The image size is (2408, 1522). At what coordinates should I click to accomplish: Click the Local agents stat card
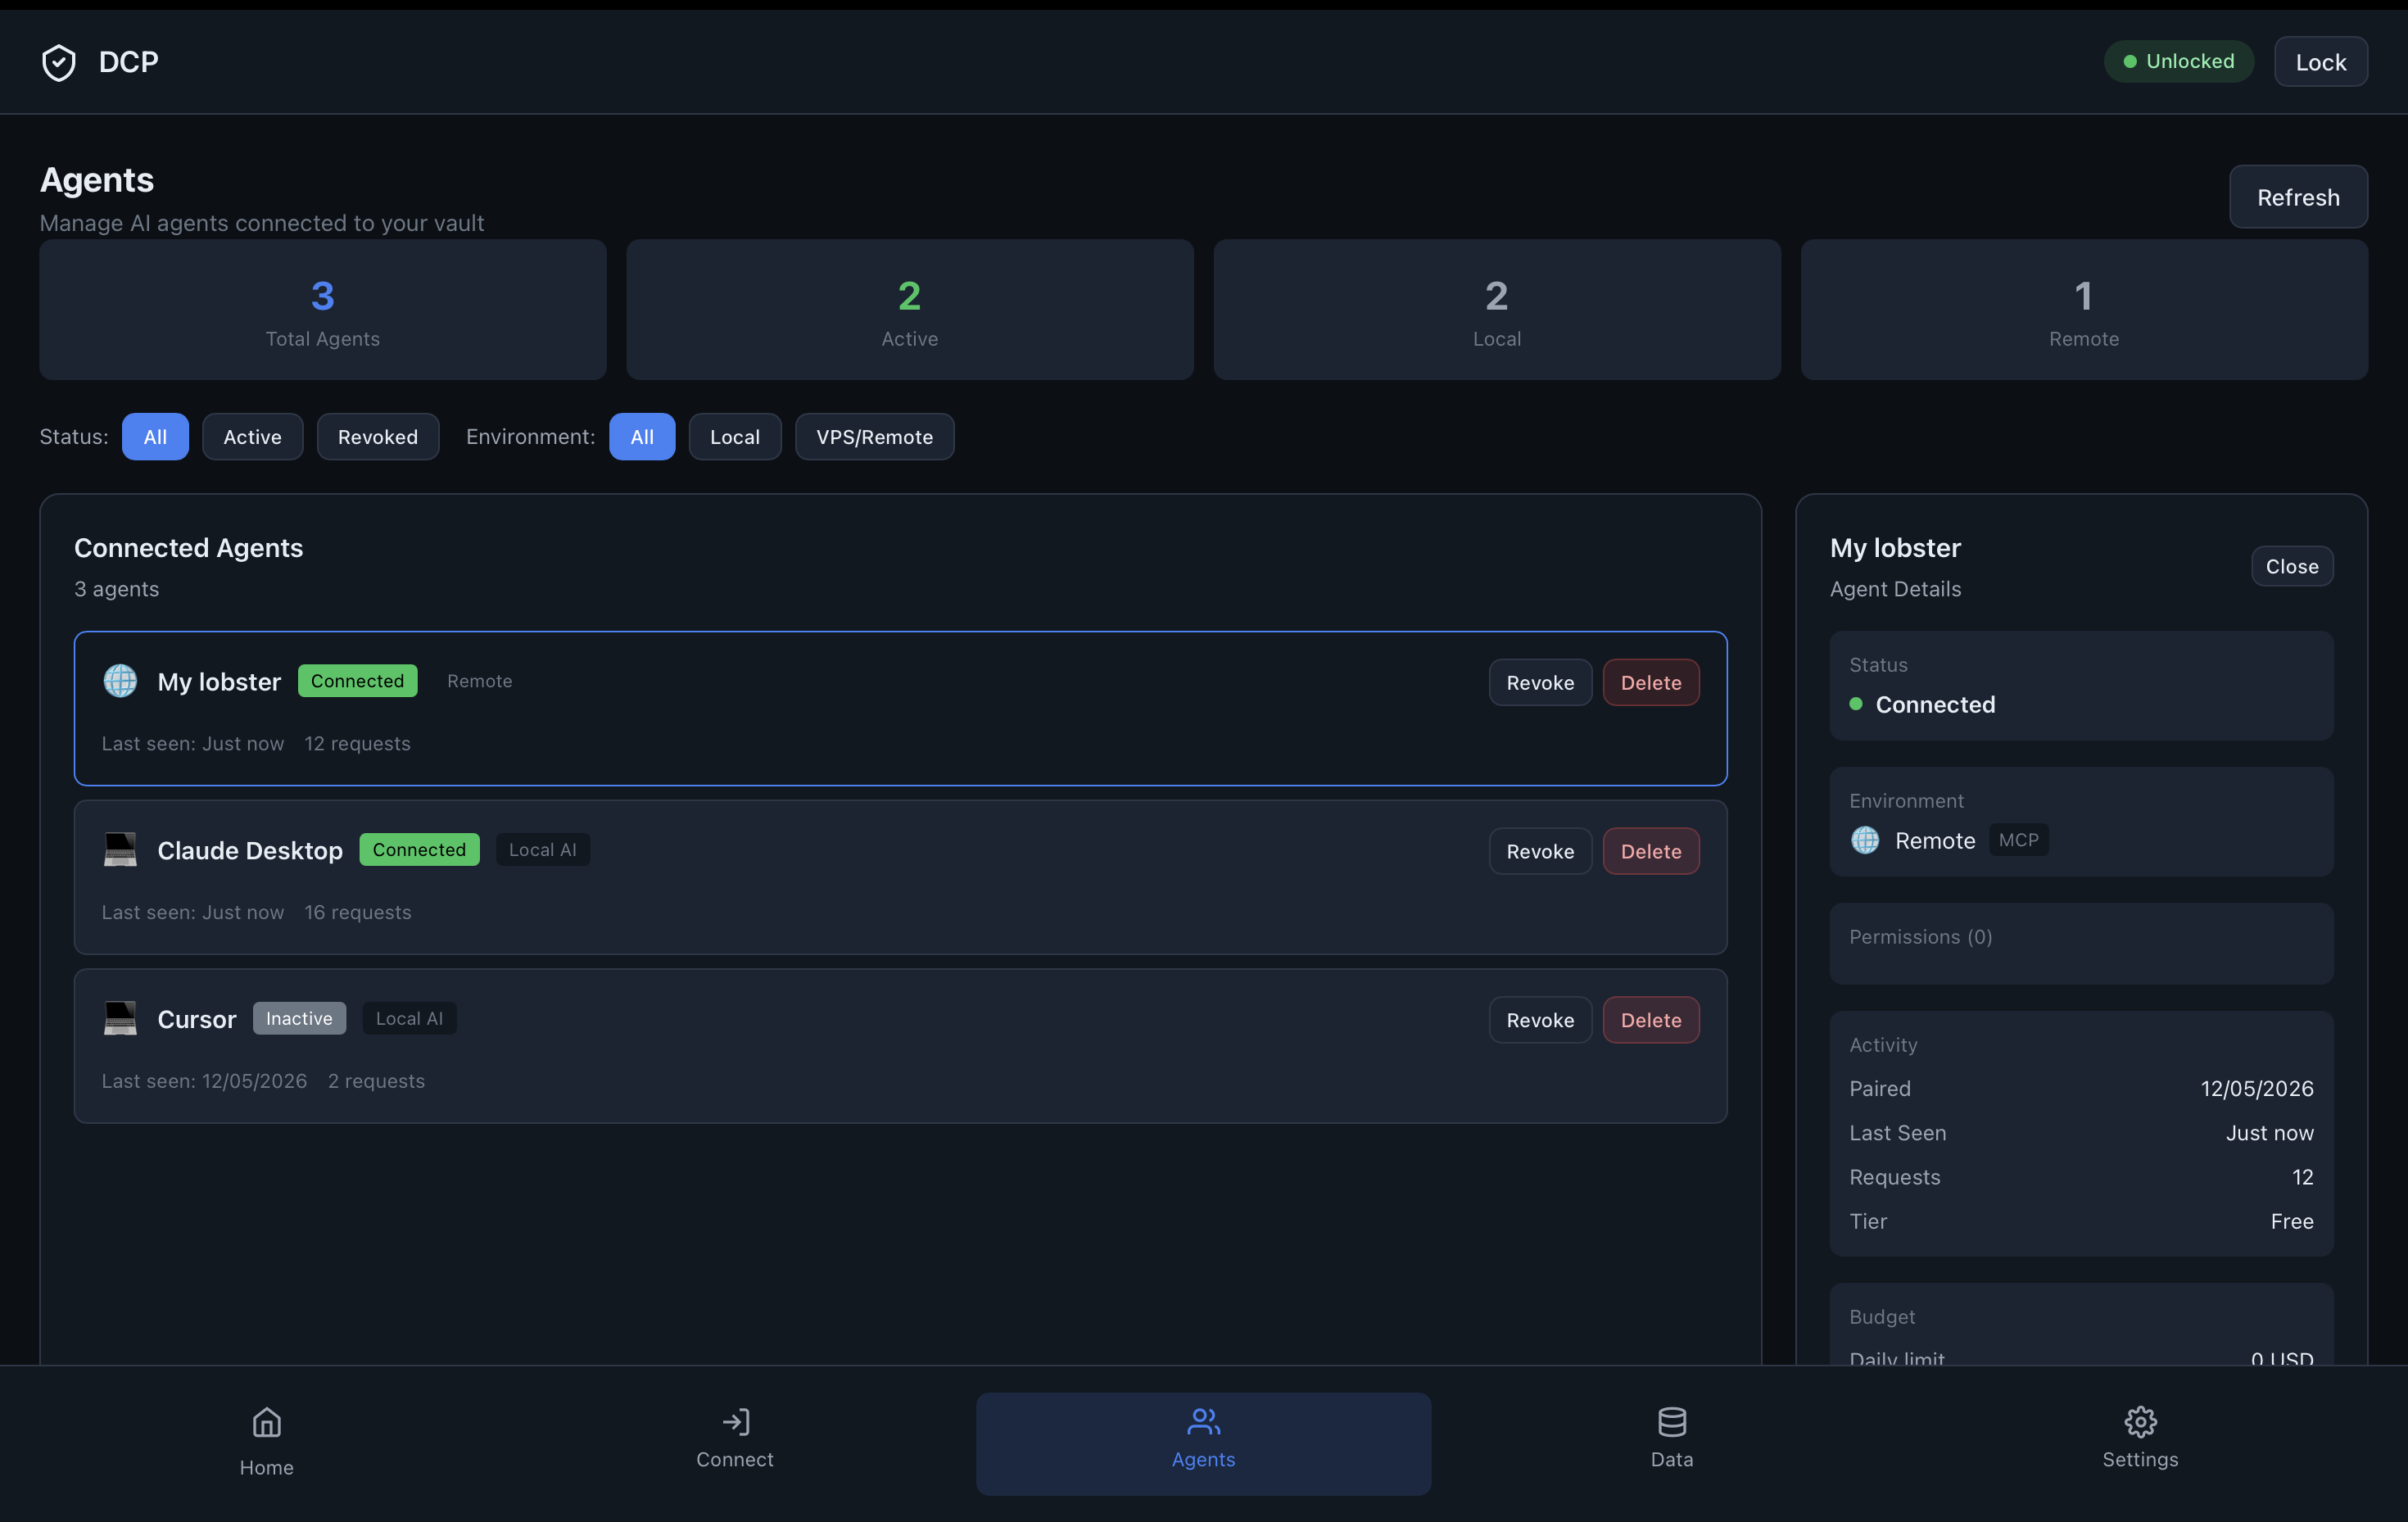click(1497, 309)
